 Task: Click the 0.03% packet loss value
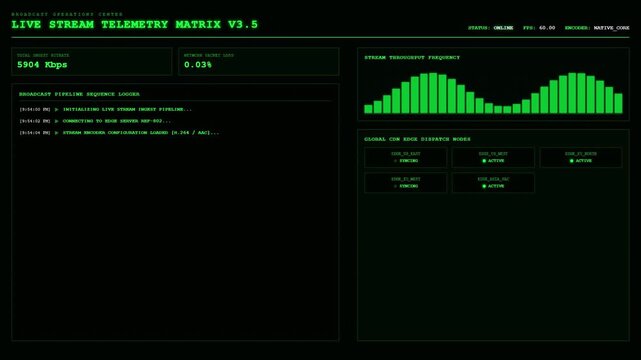coord(198,65)
